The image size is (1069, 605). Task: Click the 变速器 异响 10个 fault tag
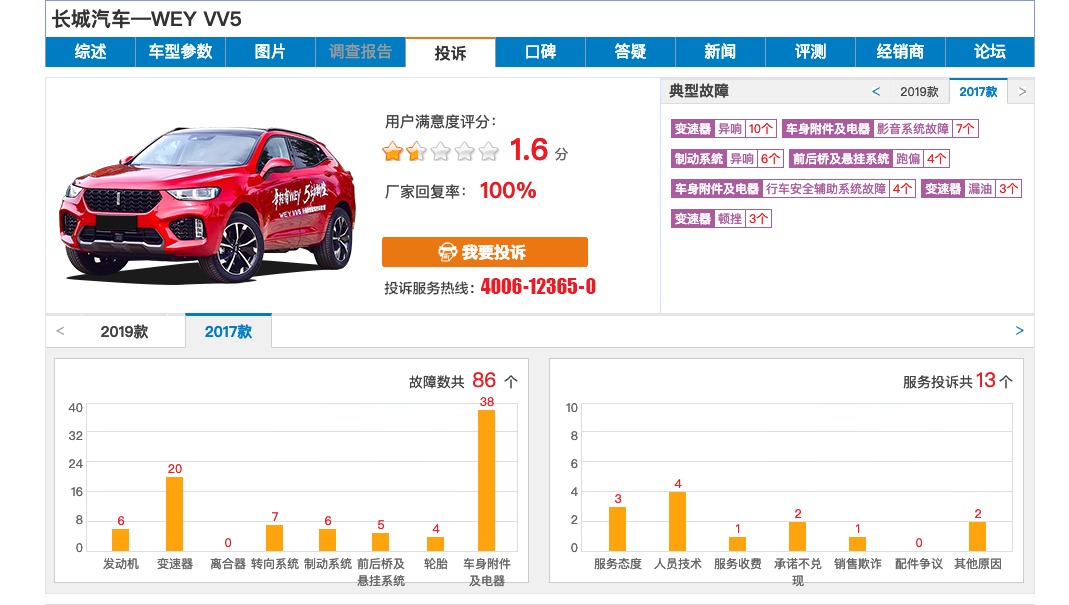[723, 128]
